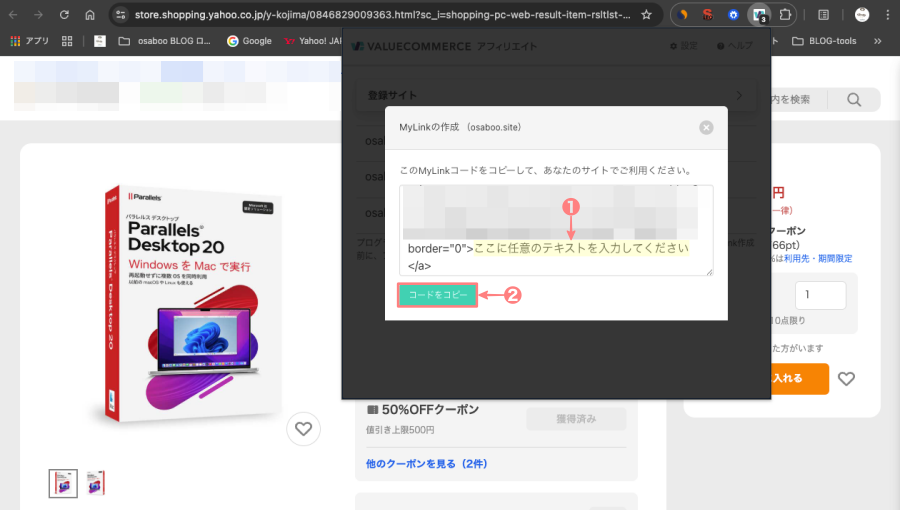Open the red extension icon
Screen dimensions: 900x510
pyautogui.click(x=708, y=15)
